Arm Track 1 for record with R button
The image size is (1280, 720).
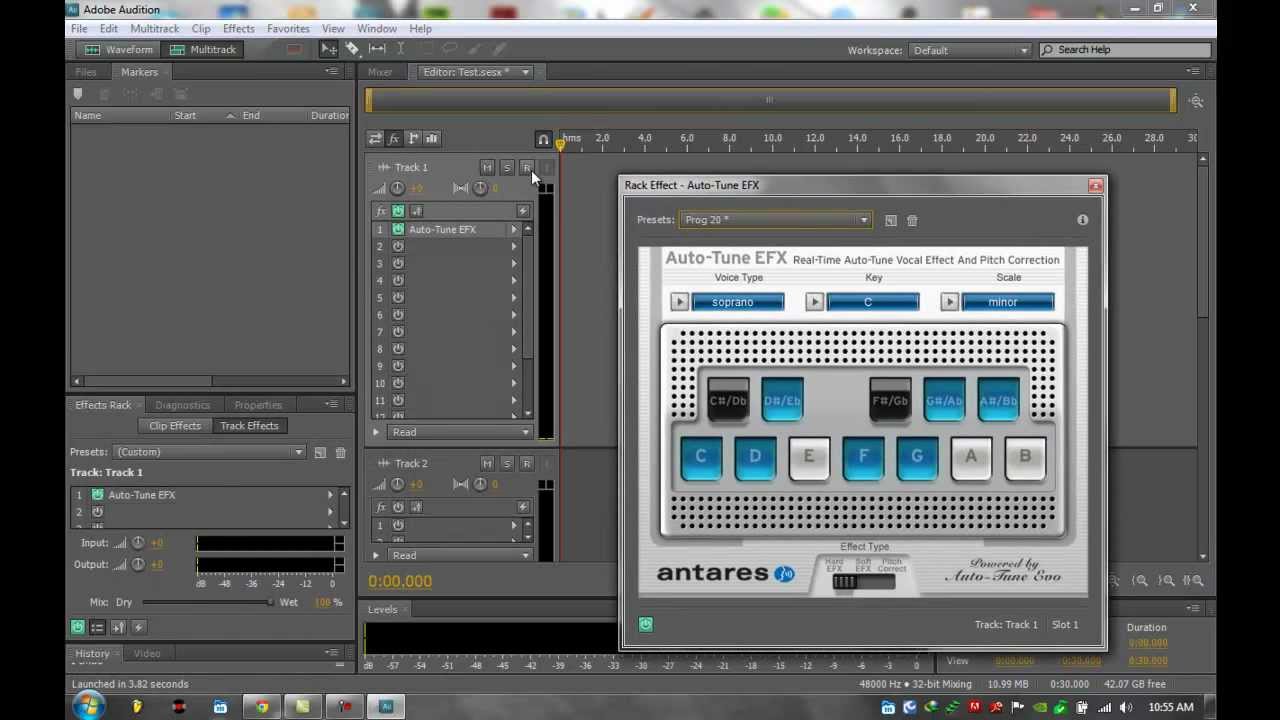point(527,167)
